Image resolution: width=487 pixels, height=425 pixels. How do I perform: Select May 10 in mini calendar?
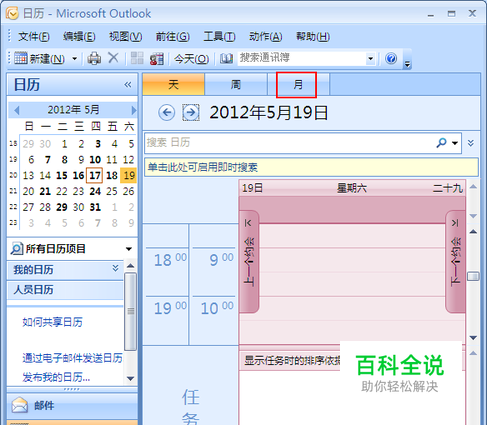[x=95, y=160]
